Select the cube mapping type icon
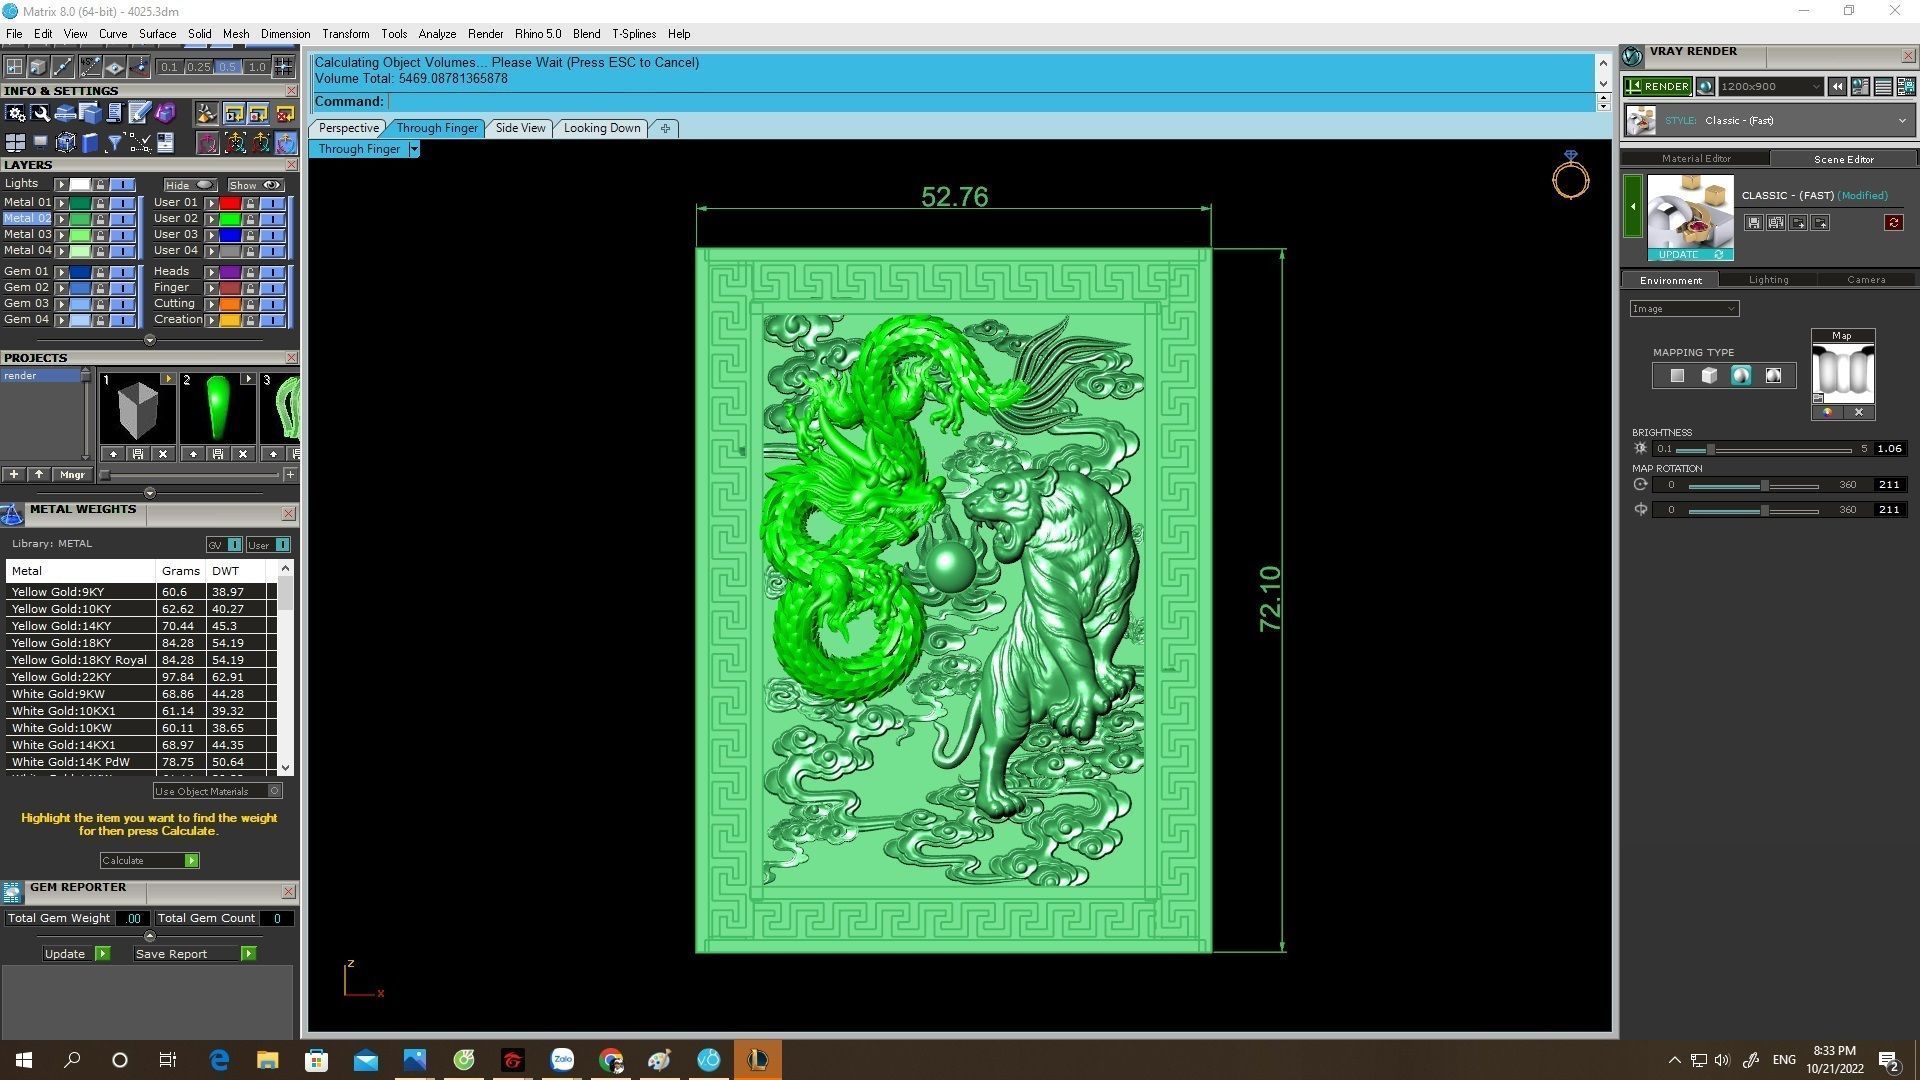The width and height of the screenshot is (1920, 1080). tap(1709, 376)
